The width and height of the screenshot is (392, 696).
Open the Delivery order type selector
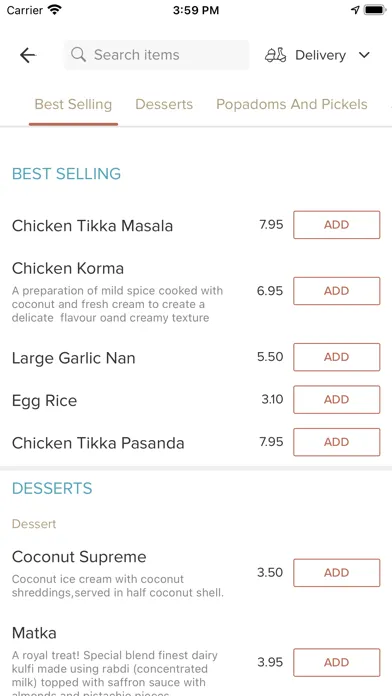tap(317, 55)
